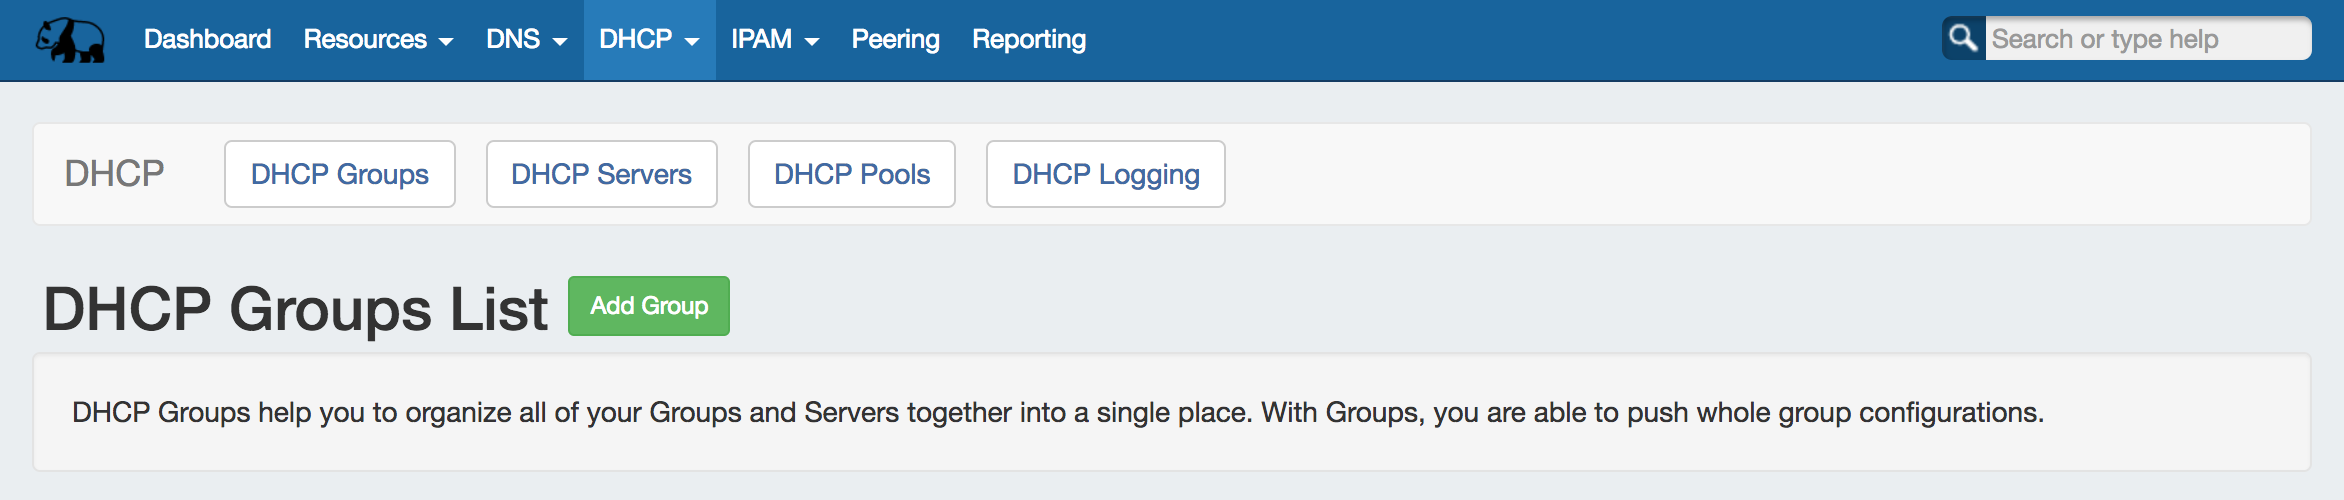Open the IPAM menu label
2344x500 pixels.
[761, 39]
